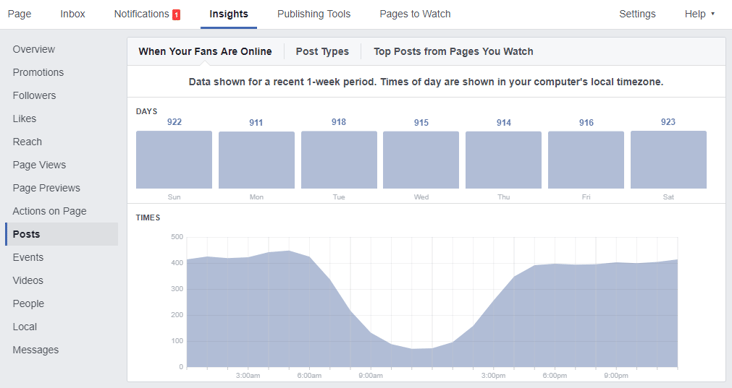Expand the Help dropdown arrow

pyautogui.click(x=712, y=14)
